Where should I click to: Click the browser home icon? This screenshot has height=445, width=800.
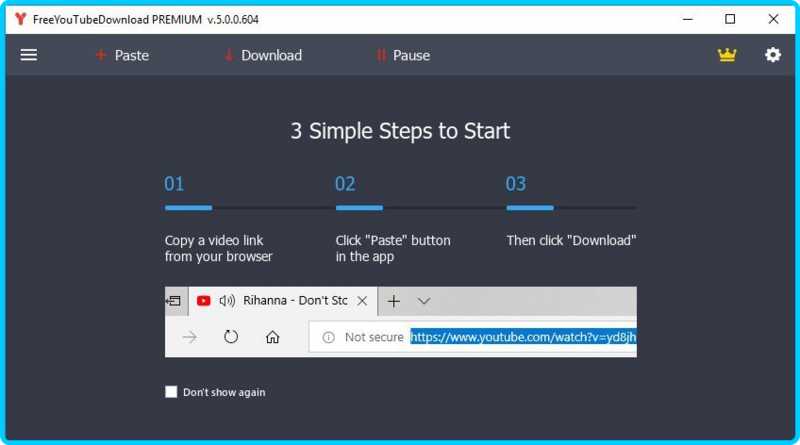pyautogui.click(x=272, y=337)
